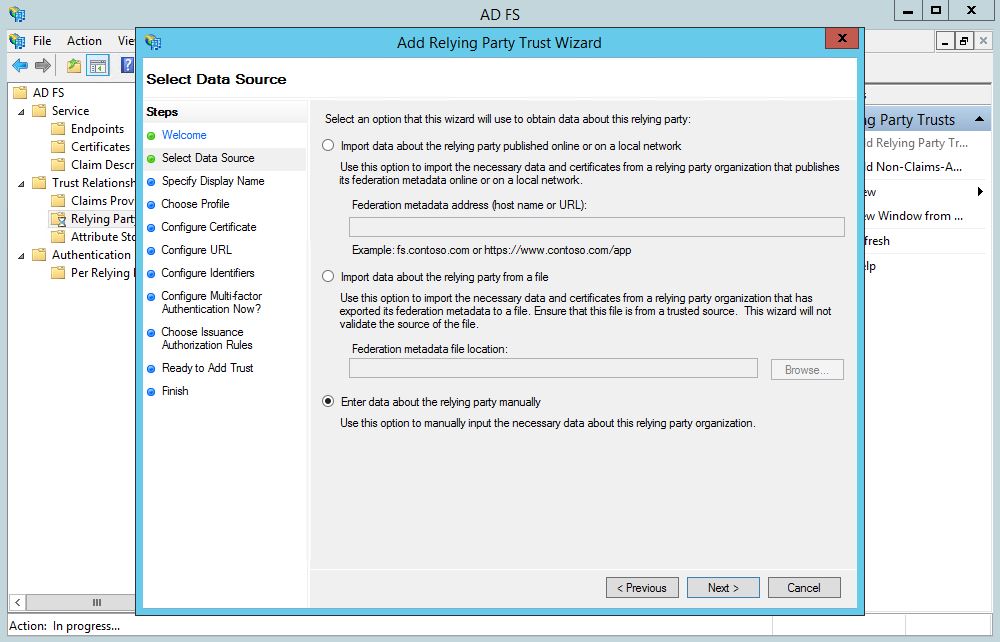
Task: Click the blue Help toolbar icon
Action: (127, 66)
